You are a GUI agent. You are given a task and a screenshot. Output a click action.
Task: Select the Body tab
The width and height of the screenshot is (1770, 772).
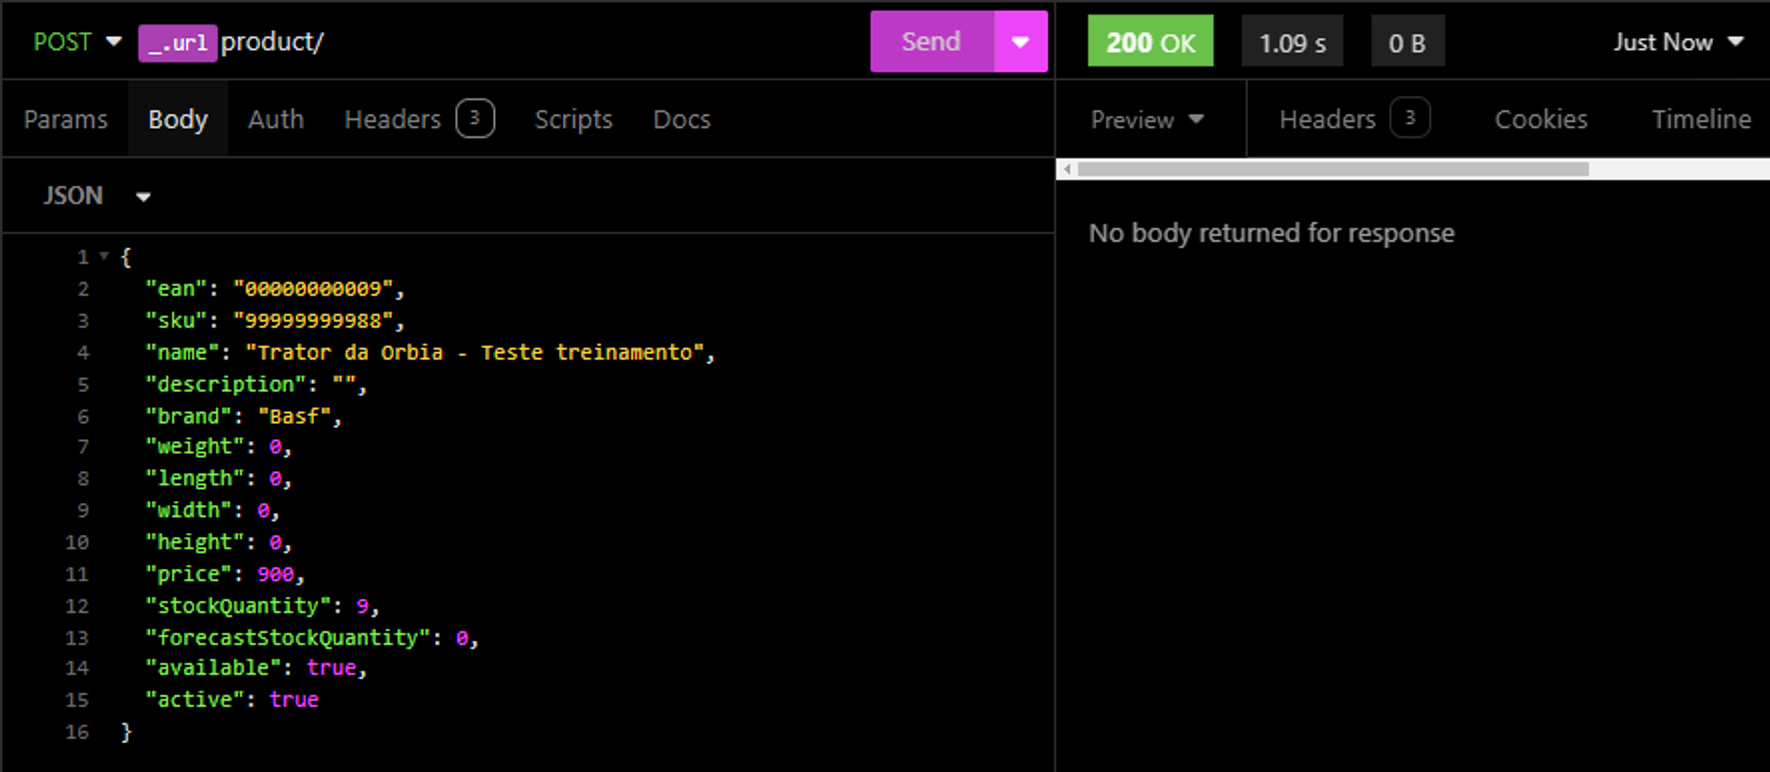(178, 119)
